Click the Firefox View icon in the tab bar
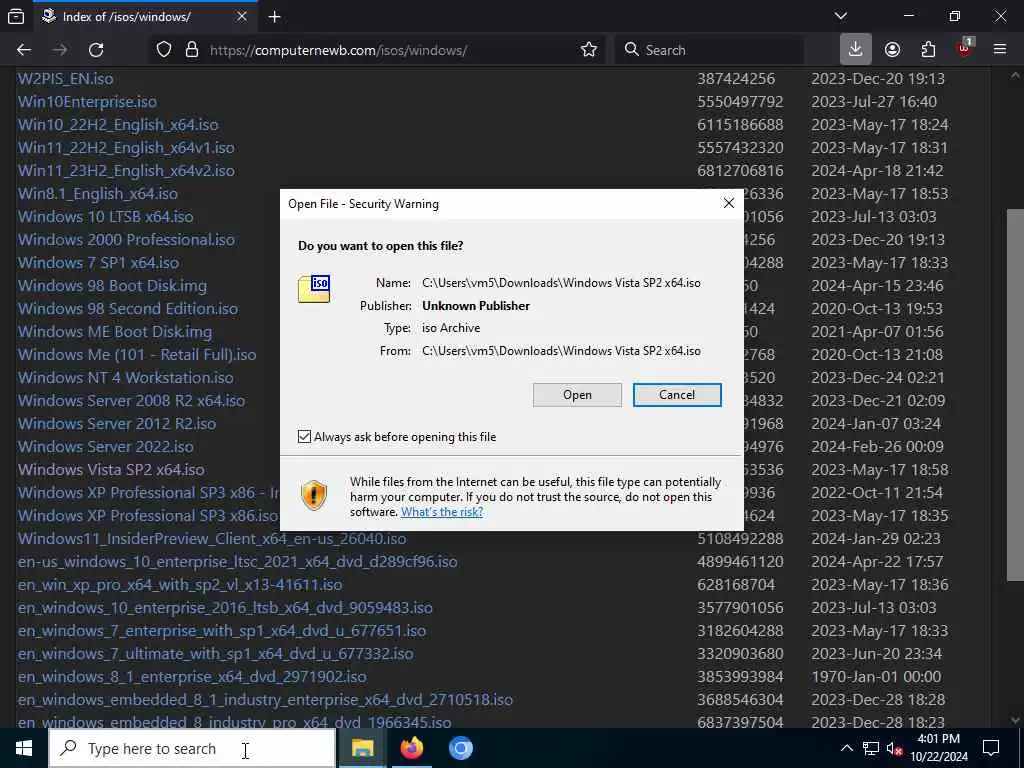 pyautogui.click(x=16, y=16)
